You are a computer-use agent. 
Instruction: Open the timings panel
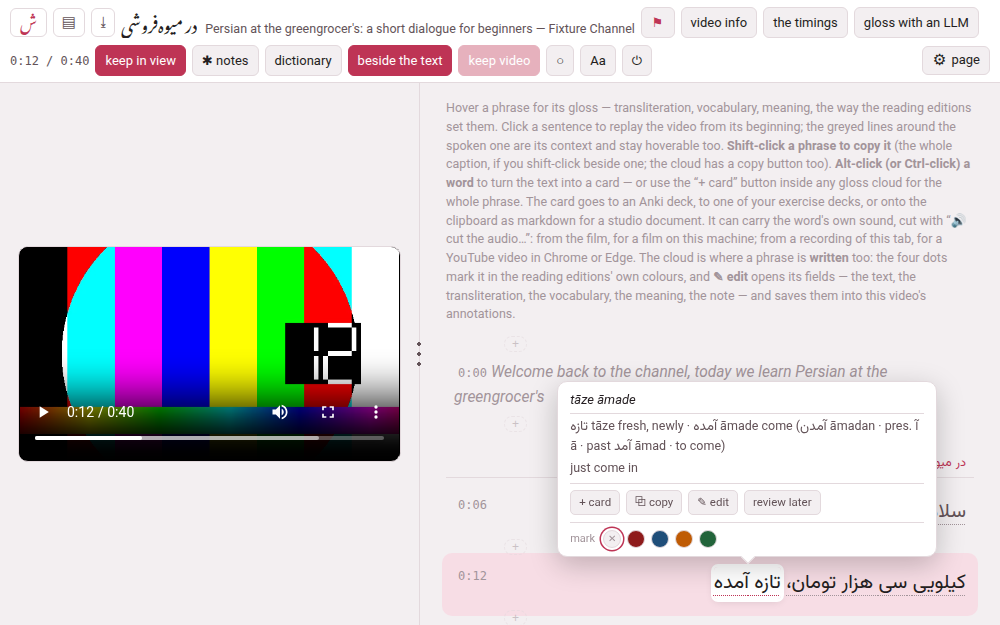coord(805,23)
